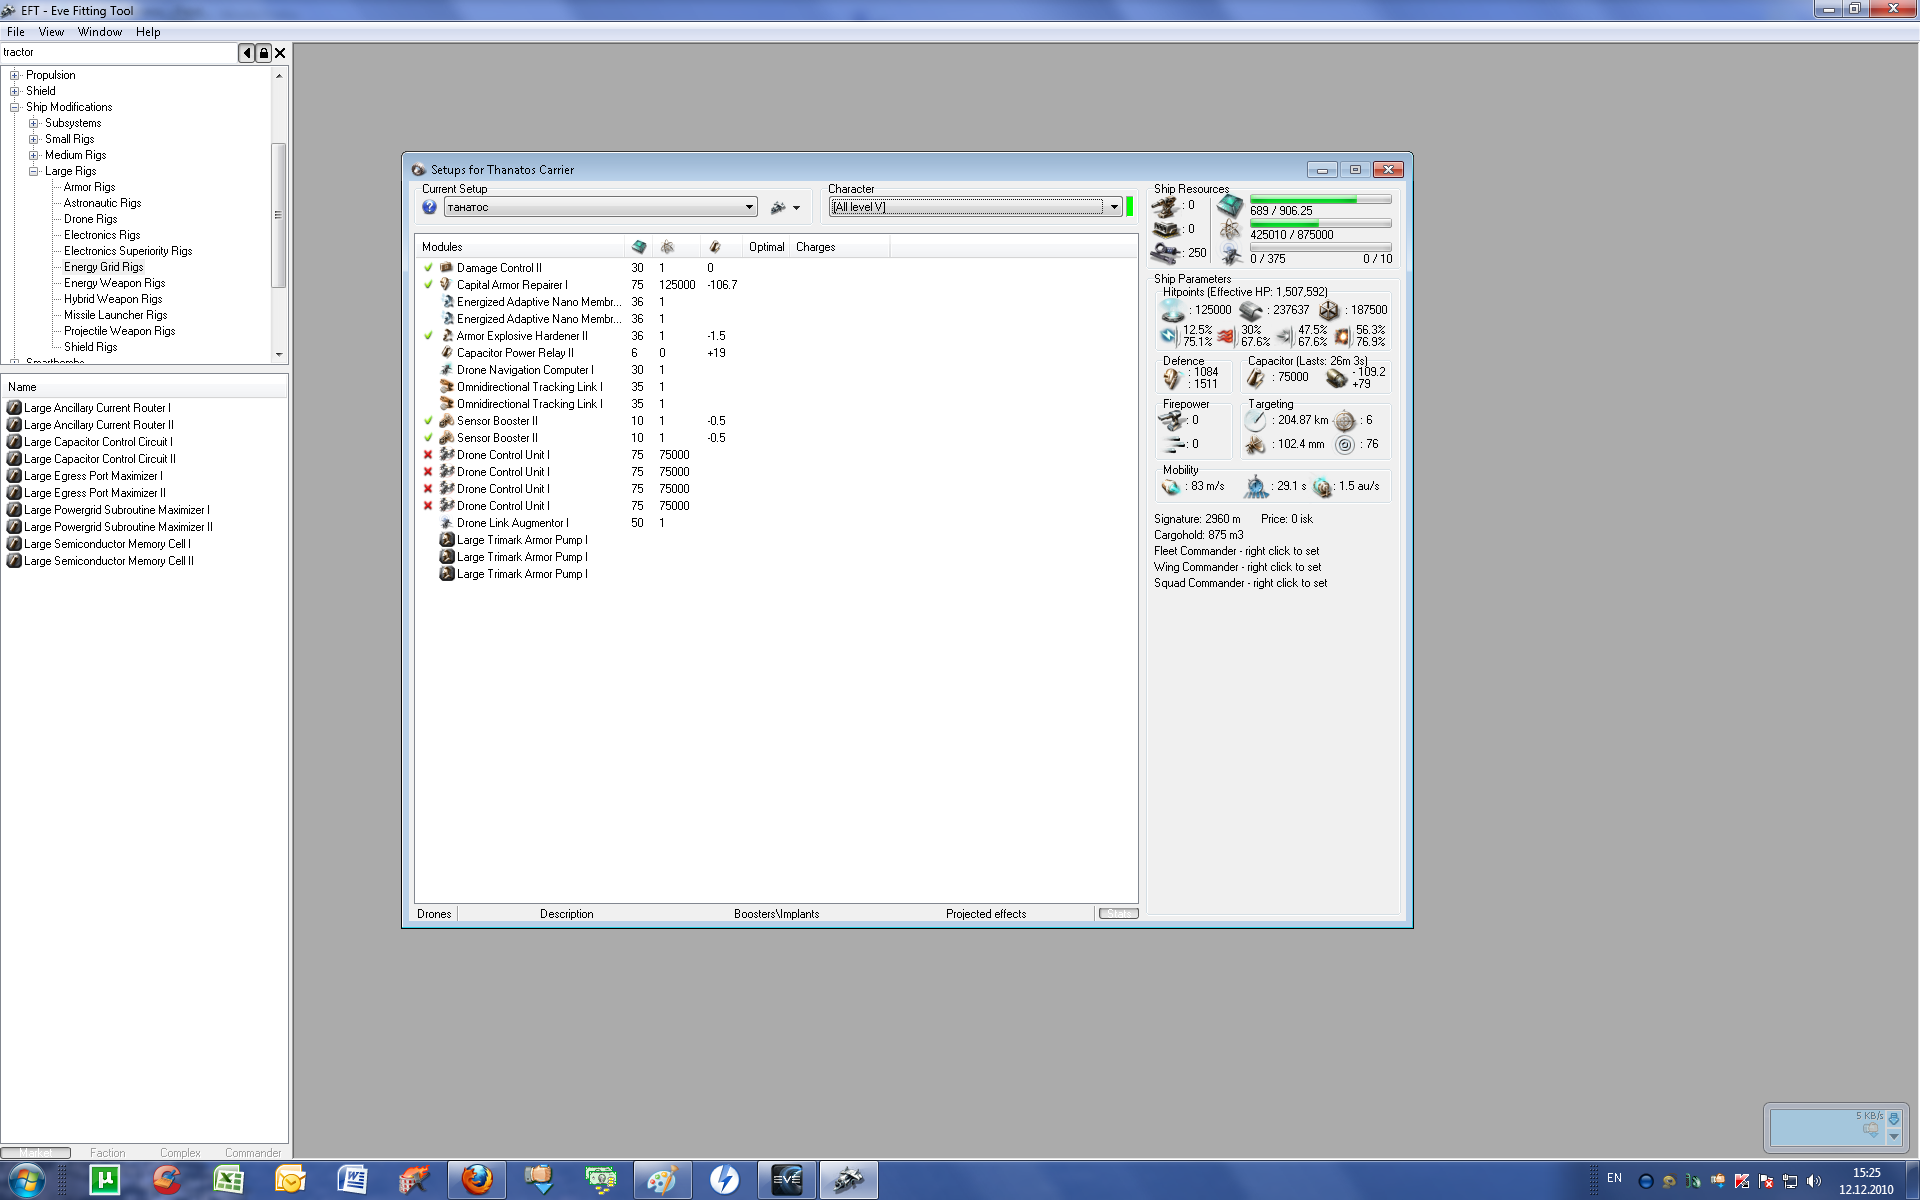Click the turret hardpoints icon in Ship Resources

1166,206
